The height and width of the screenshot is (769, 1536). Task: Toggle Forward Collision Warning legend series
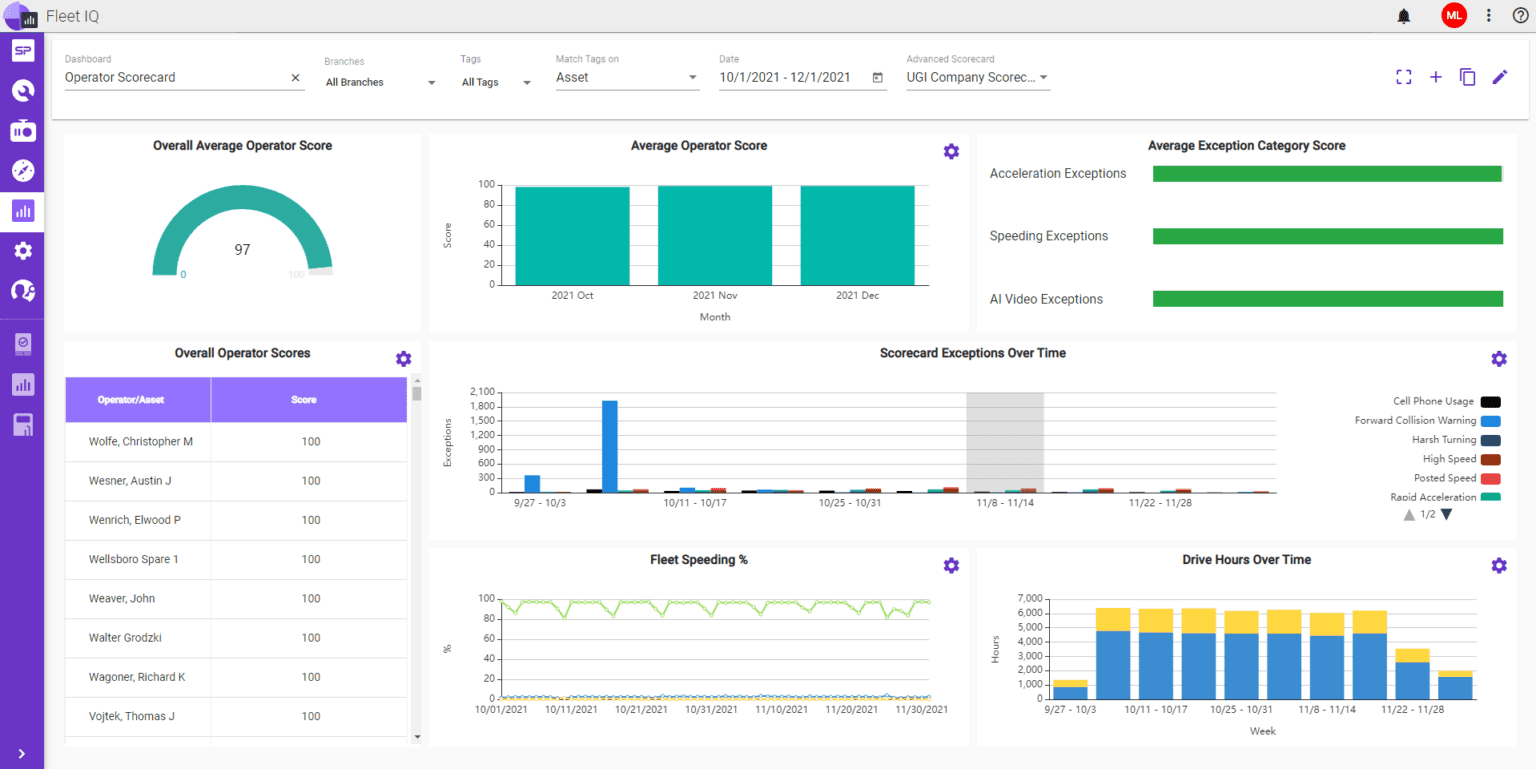point(1428,421)
